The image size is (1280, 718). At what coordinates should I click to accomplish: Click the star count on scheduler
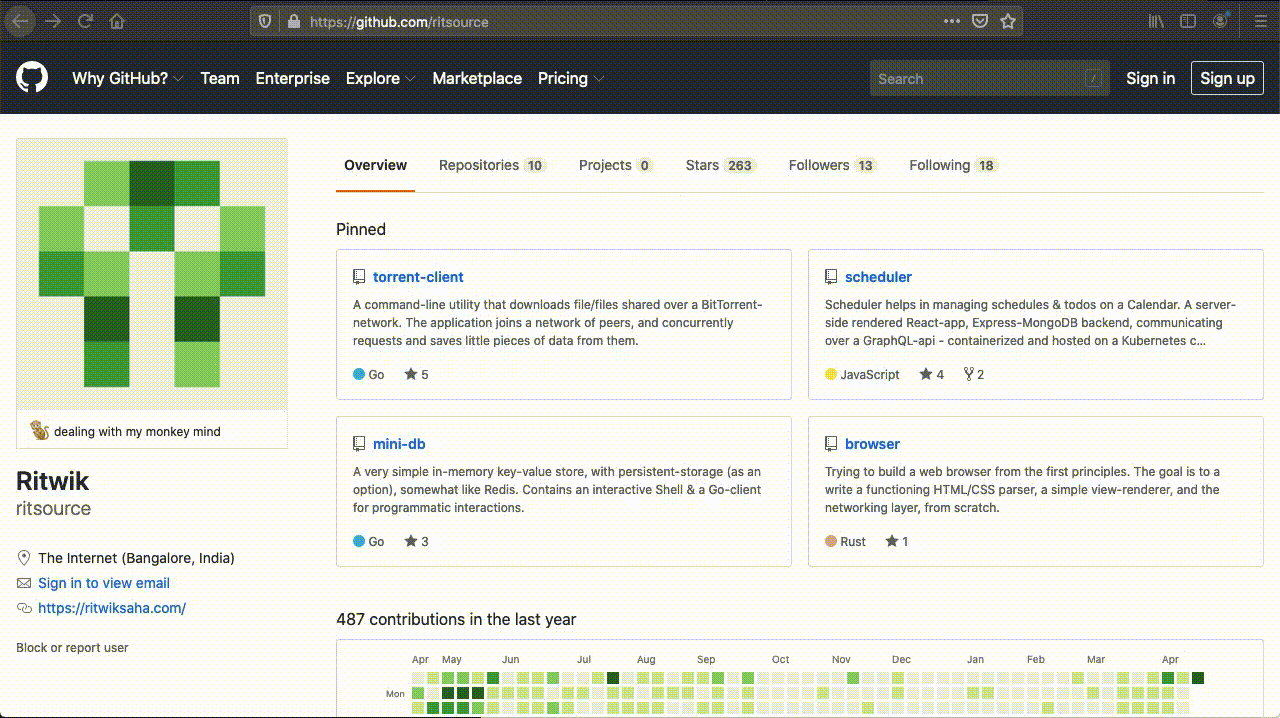(932, 375)
